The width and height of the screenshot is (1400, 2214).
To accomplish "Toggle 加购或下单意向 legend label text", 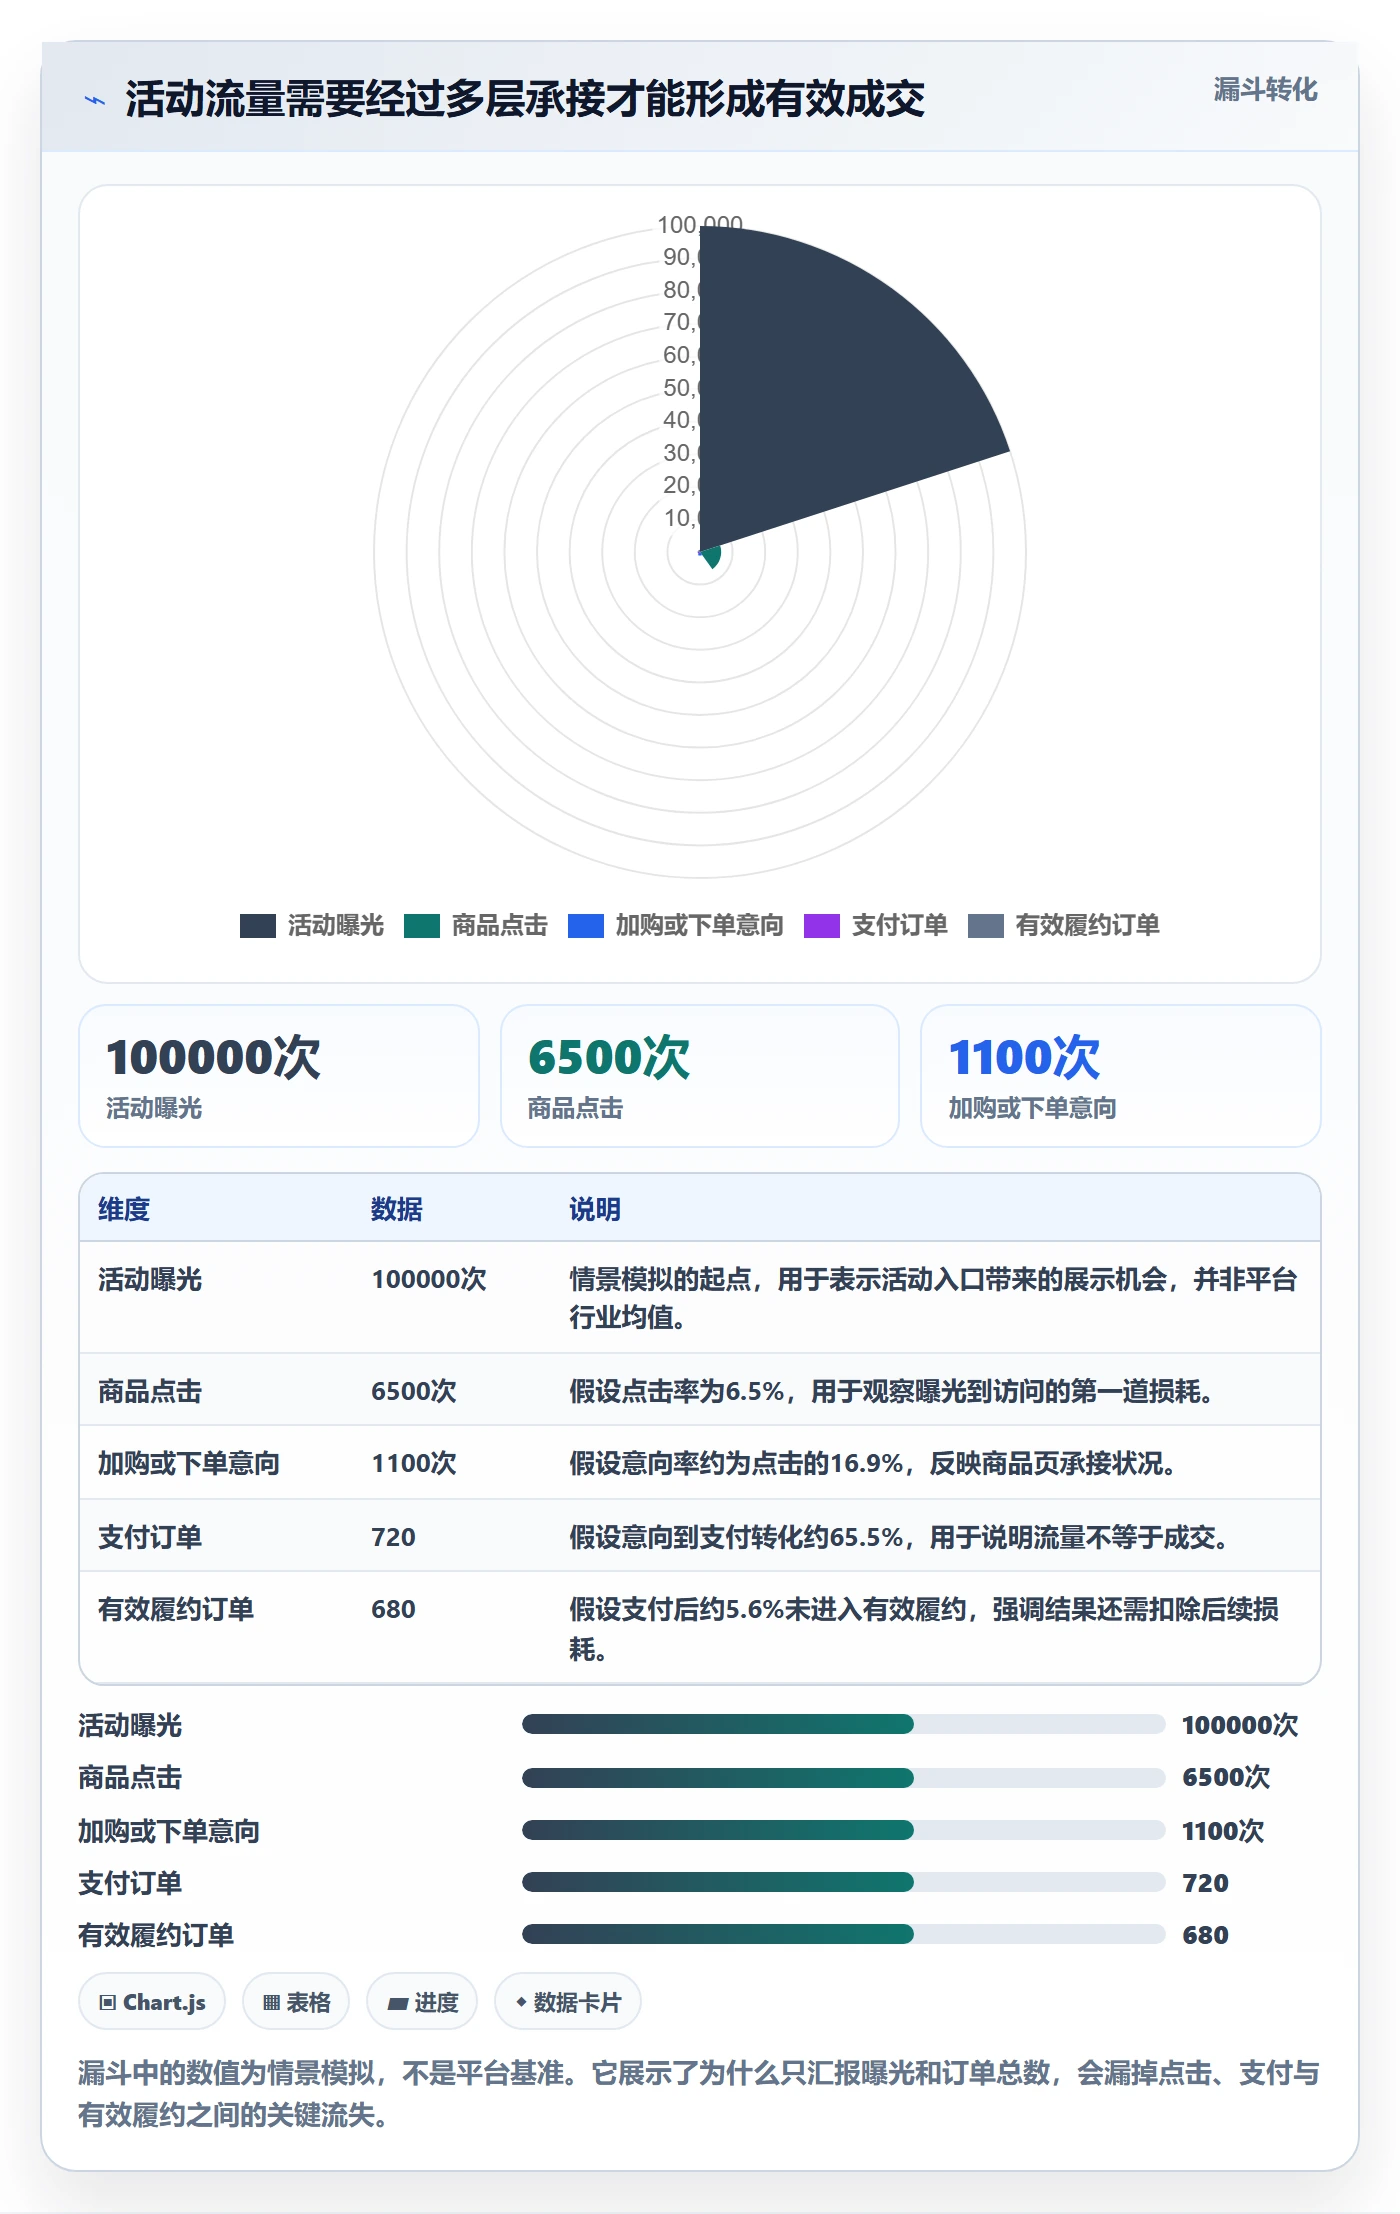I will pos(700,926).
